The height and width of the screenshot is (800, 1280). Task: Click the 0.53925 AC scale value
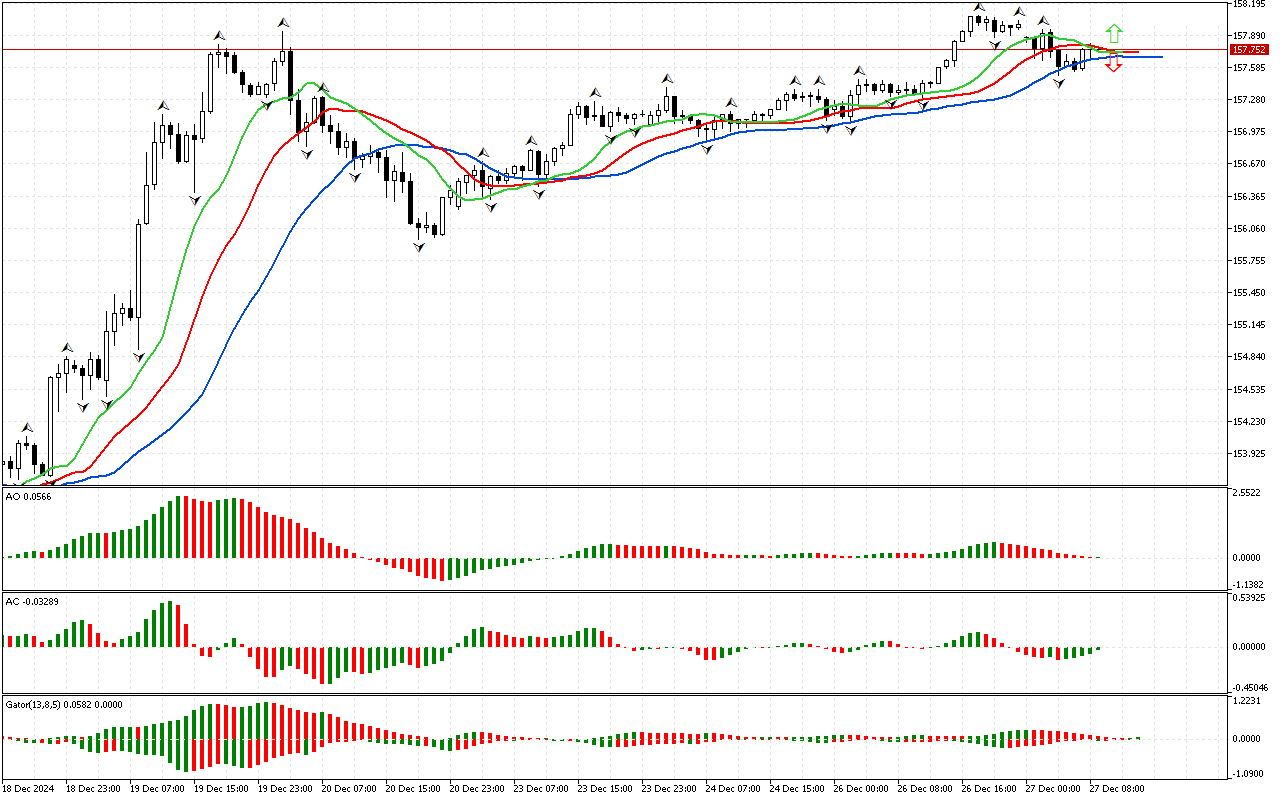1250,598
